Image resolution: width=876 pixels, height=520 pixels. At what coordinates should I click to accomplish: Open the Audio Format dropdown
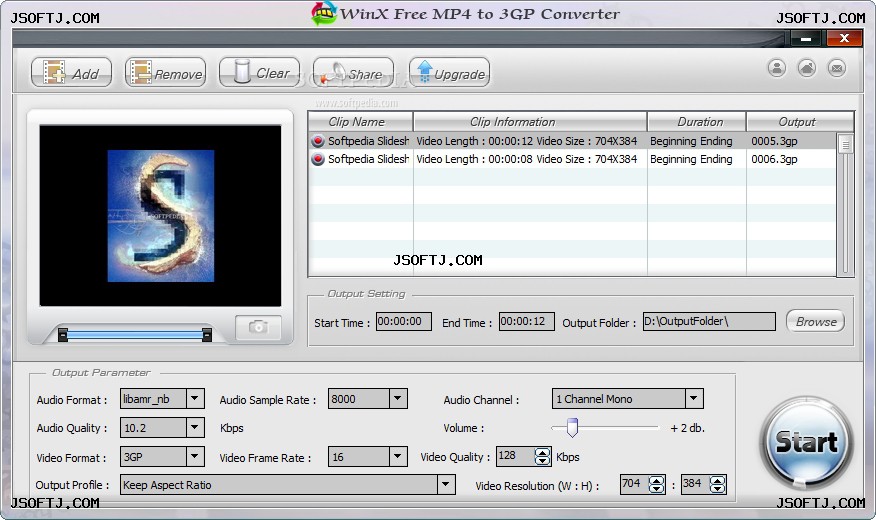[x=194, y=399]
